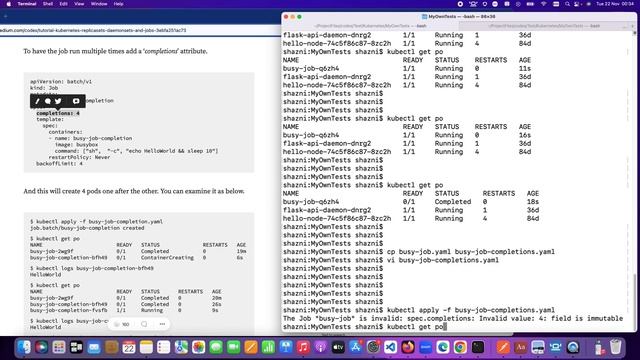Viewport: 640px width, 360px height.
Task: Clap for the Medium article
Action: [x=117, y=324]
